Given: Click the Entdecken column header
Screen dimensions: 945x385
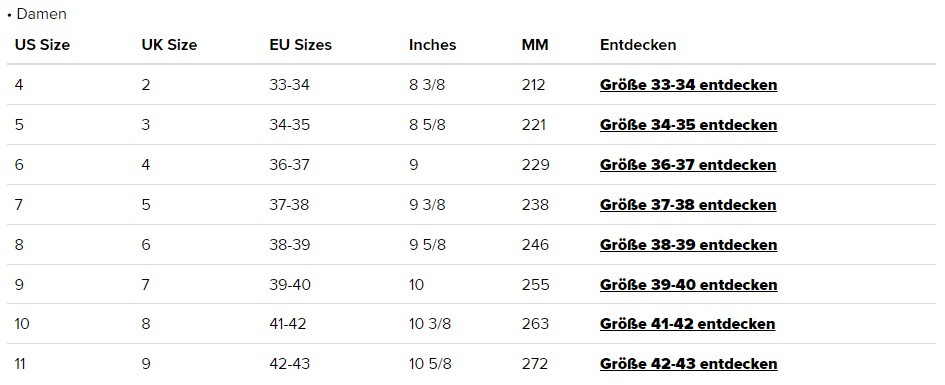Looking at the screenshot, I should tap(638, 45).
